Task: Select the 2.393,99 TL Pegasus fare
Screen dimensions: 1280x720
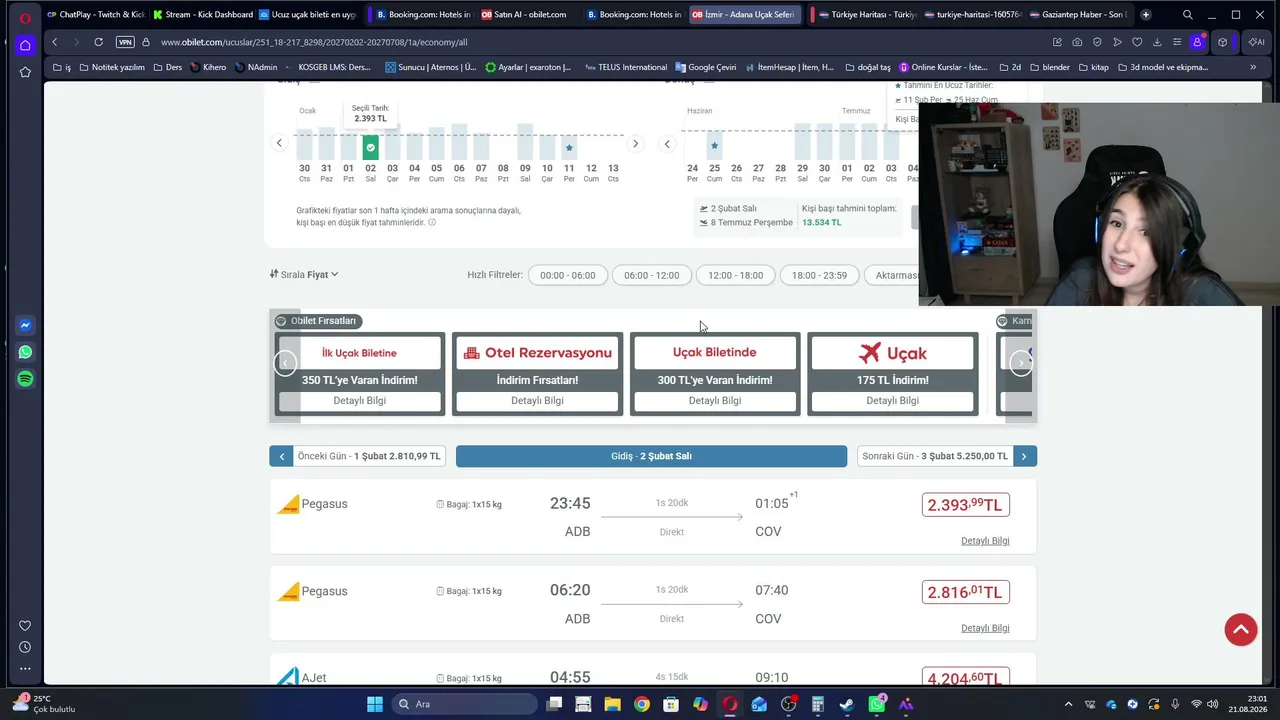Action: [965, 505]
